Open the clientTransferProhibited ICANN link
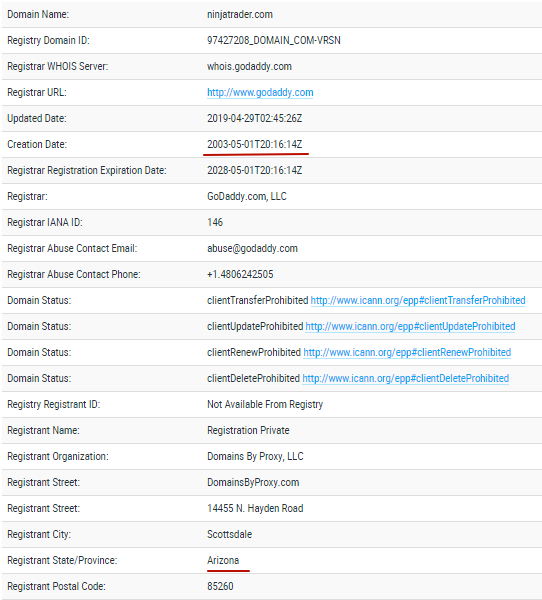Image resolution: width=542 pixels, height=600 pixels. 418,300
